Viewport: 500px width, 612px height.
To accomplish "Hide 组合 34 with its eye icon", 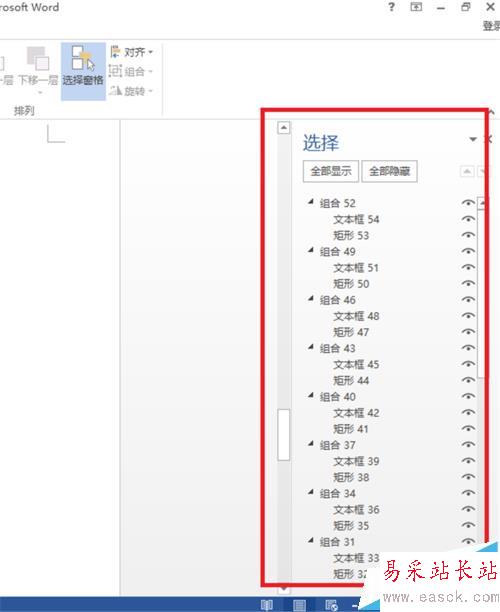I will 468,493.
